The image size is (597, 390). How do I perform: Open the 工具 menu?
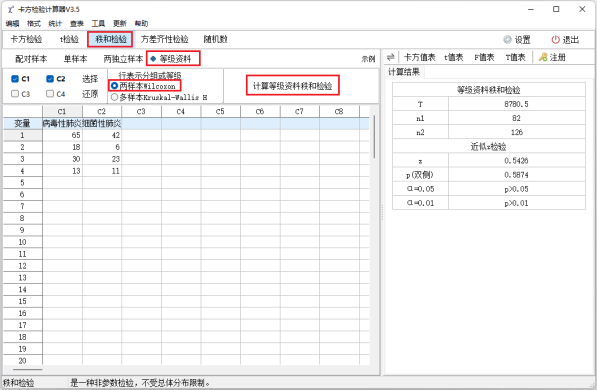coord(98,24)
